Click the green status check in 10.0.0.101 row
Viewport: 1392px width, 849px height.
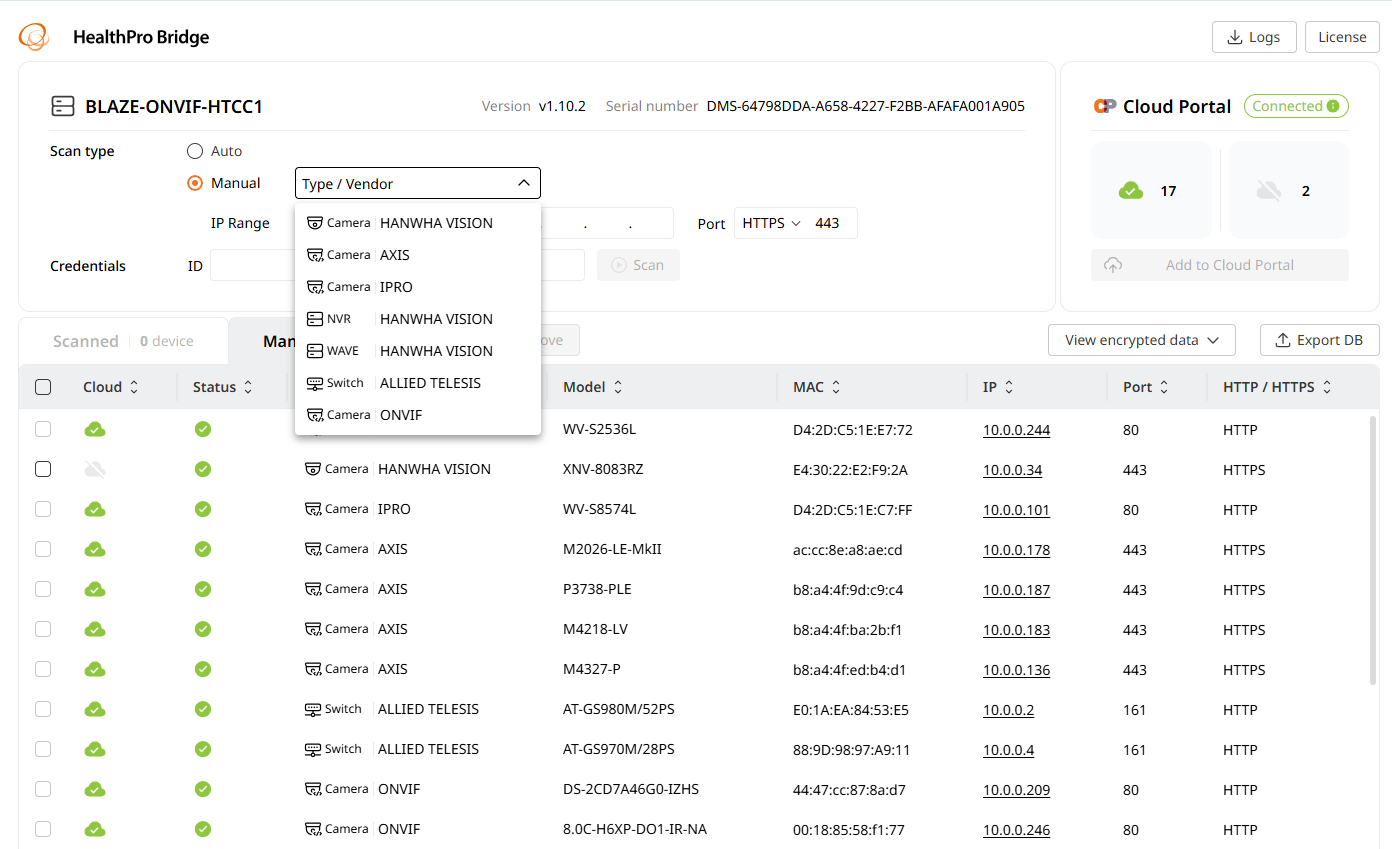(x=203, y=509)
